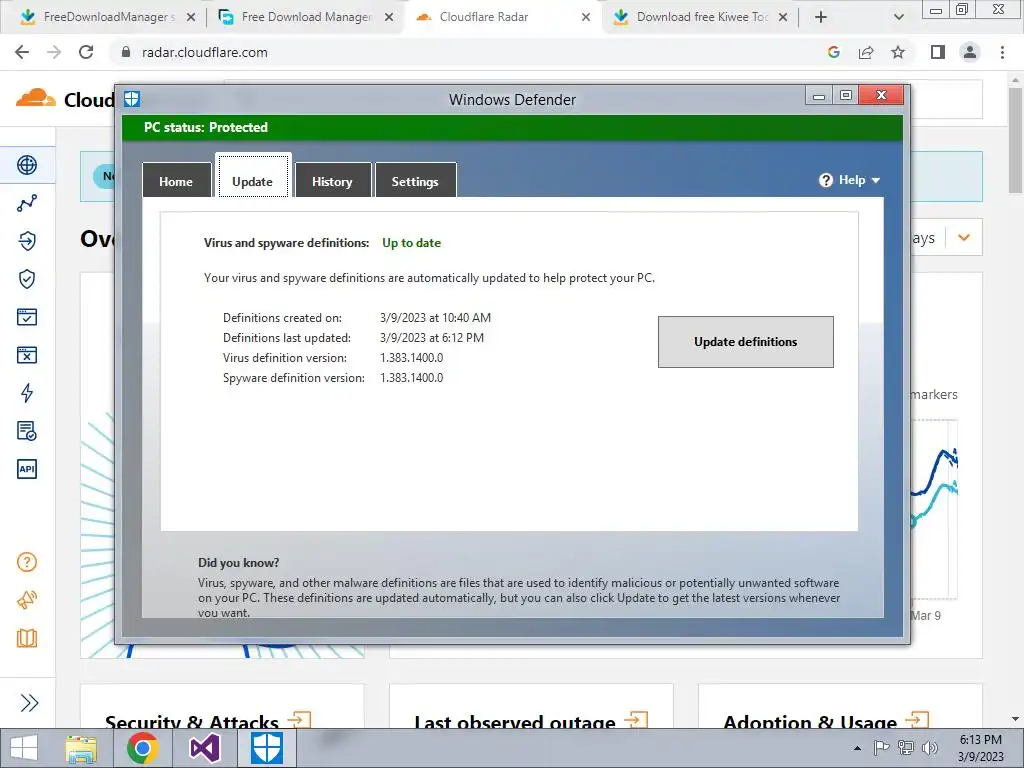The width and height of the screenshot is (1024, 768).
Task: Open the Chrome three-dot menu
Action: pyautogui.click(x=1002, y=52)
